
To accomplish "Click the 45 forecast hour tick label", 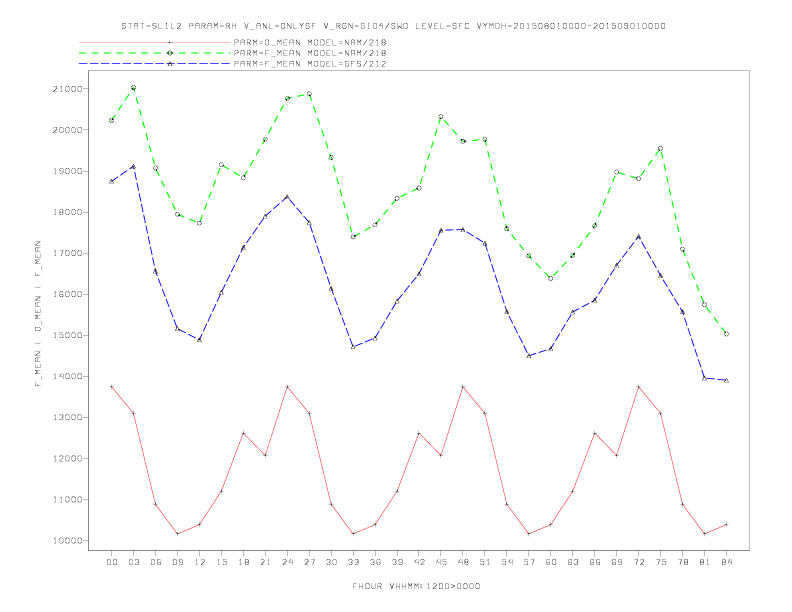I will pos(441,562).
